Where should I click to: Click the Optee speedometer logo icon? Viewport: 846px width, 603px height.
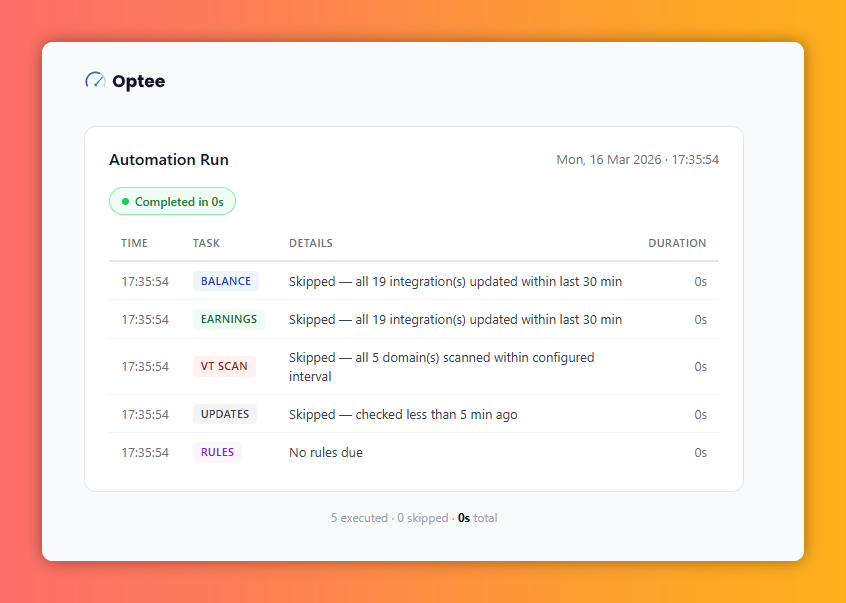coord(95,80)
